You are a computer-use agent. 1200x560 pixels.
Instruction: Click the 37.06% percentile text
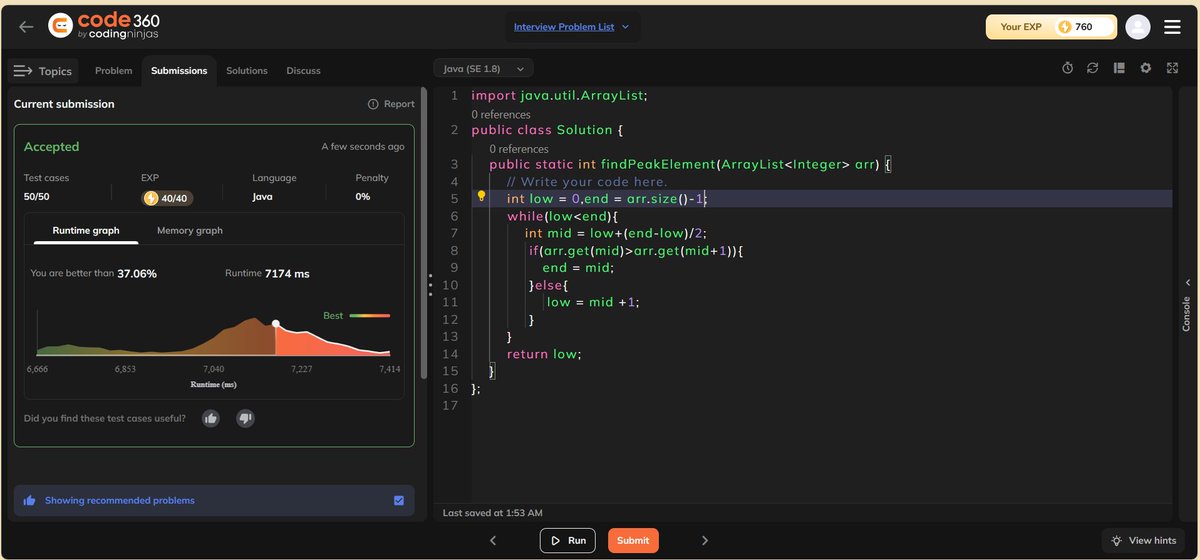(137, 273)
